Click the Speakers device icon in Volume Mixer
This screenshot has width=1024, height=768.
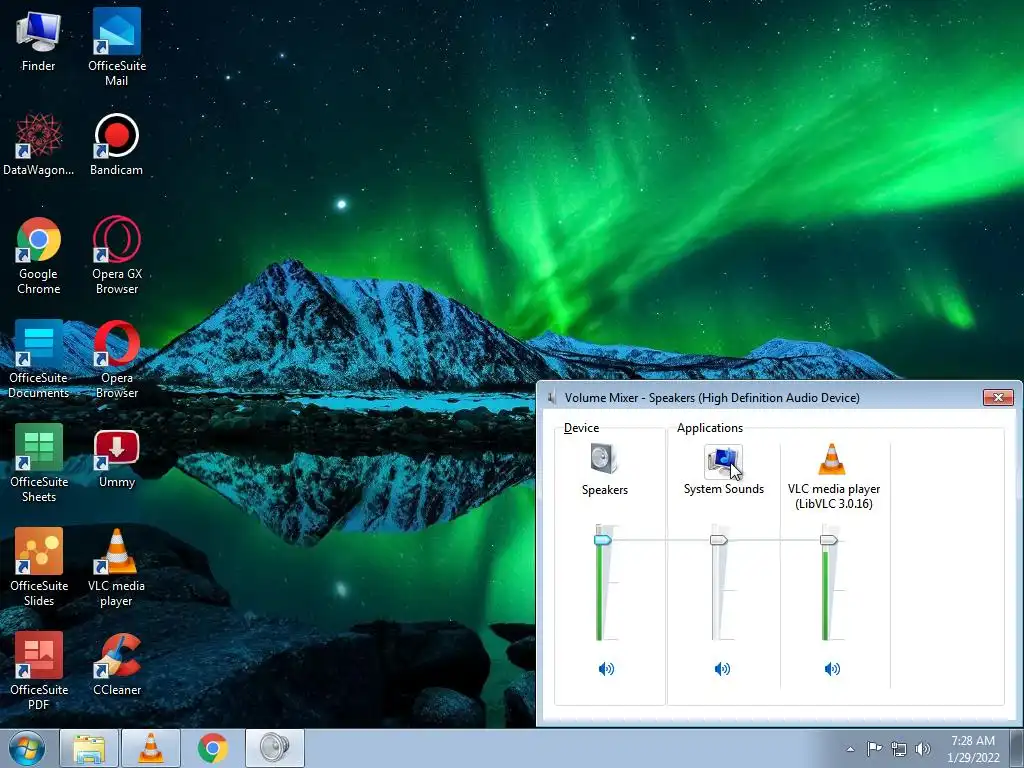click(x=603, y=458)
